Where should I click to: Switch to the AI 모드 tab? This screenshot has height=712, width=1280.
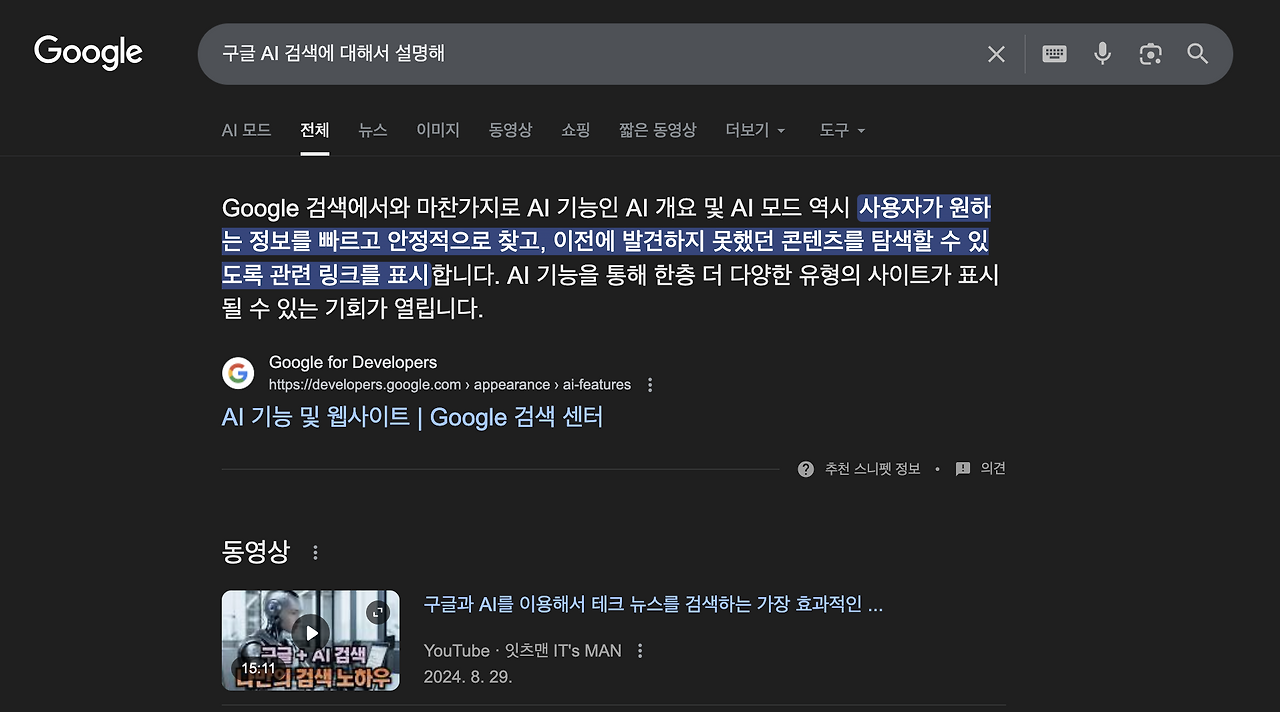coord(246,130)
